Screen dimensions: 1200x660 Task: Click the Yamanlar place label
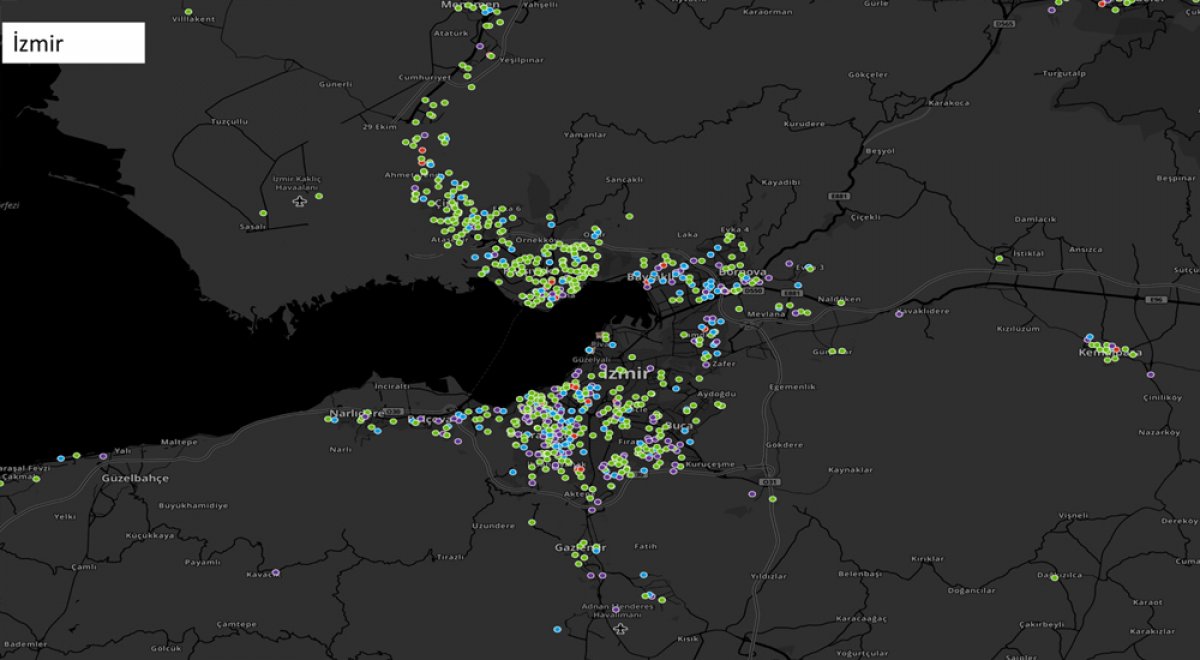click(x=585, y=134)
